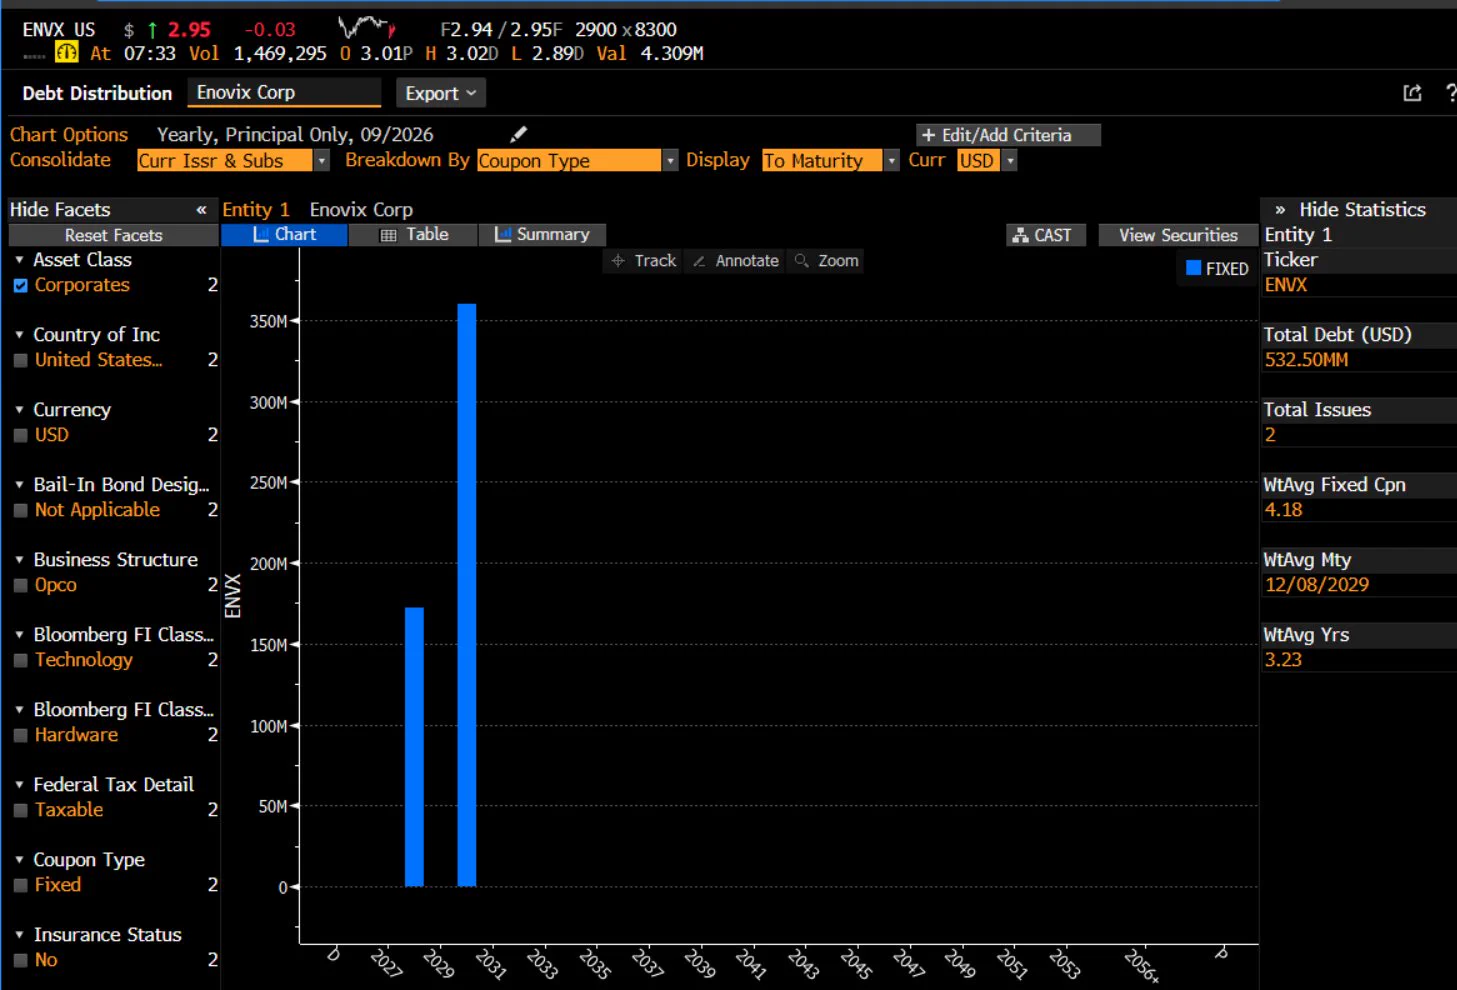
Task: Click the shorter blue debt bar near 2028
Action: pos(414,747)
